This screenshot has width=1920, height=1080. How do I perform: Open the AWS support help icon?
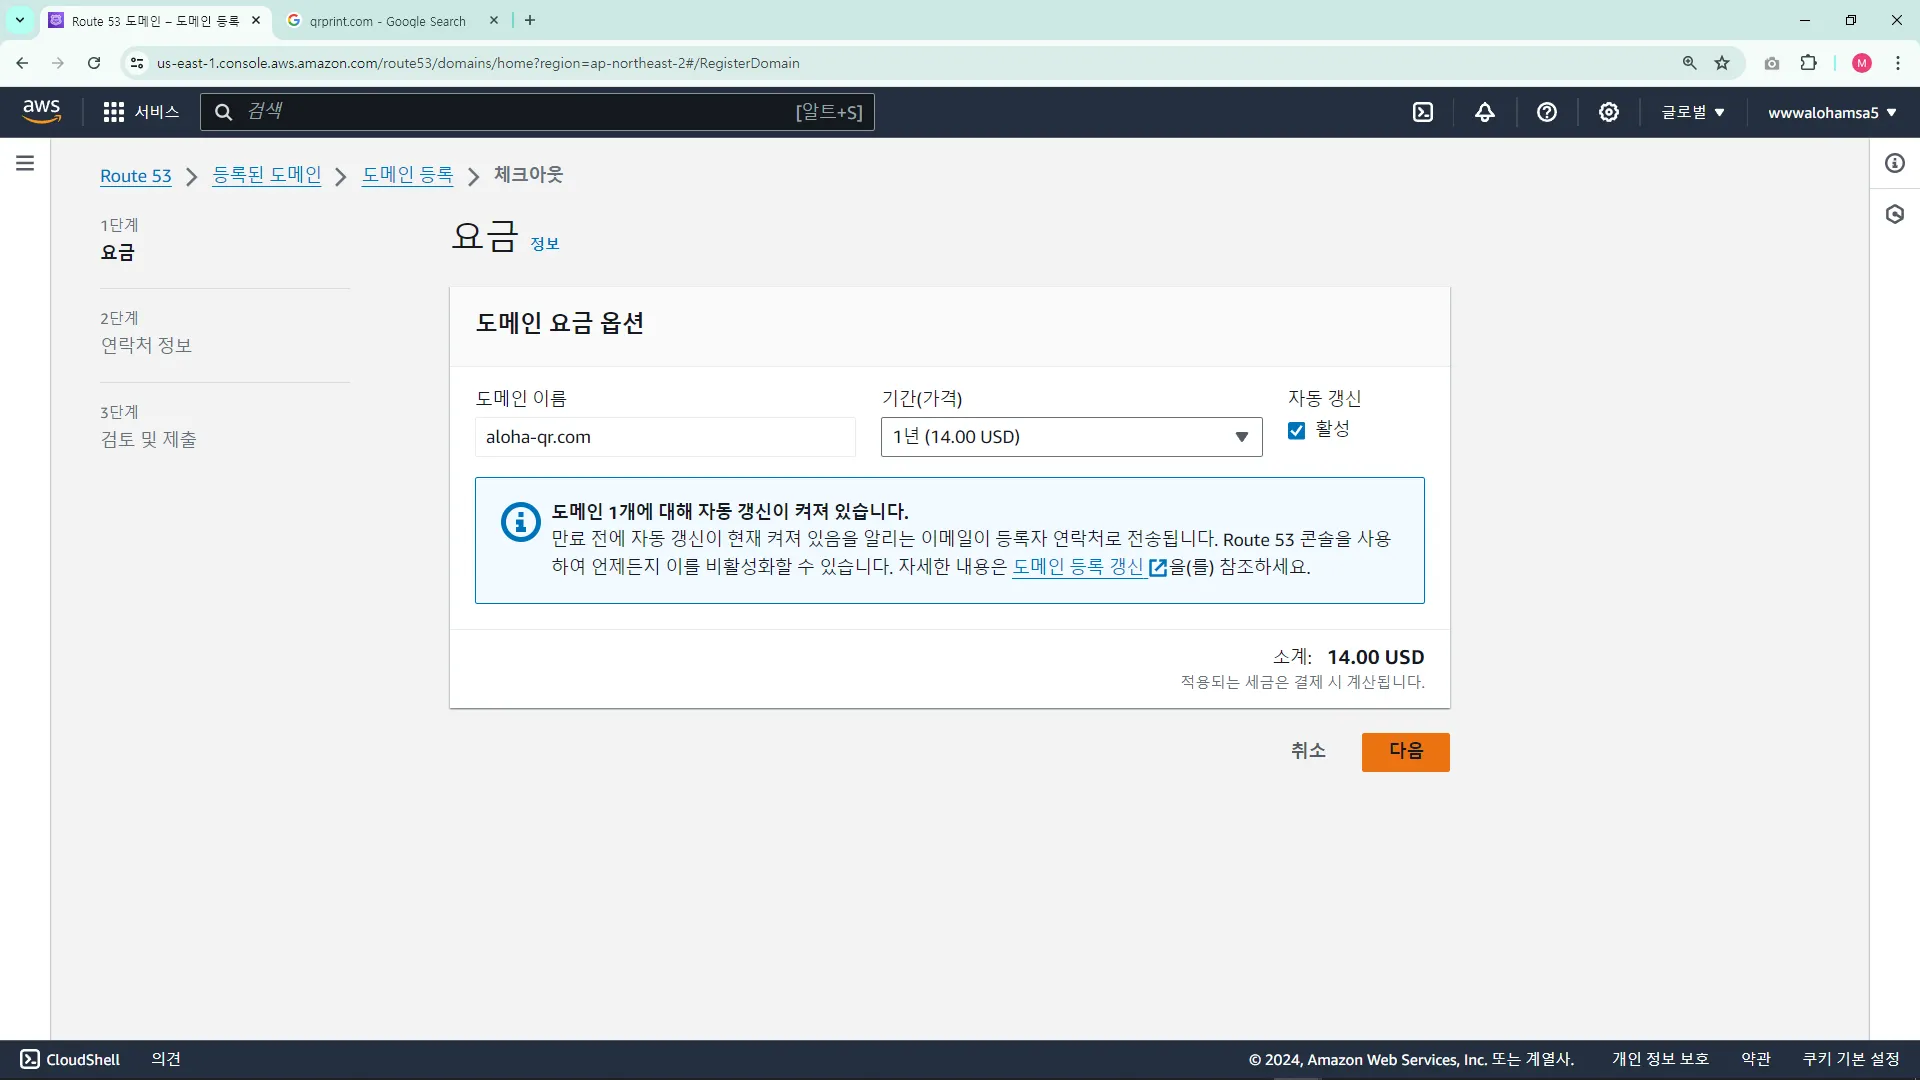point(1547,112)
